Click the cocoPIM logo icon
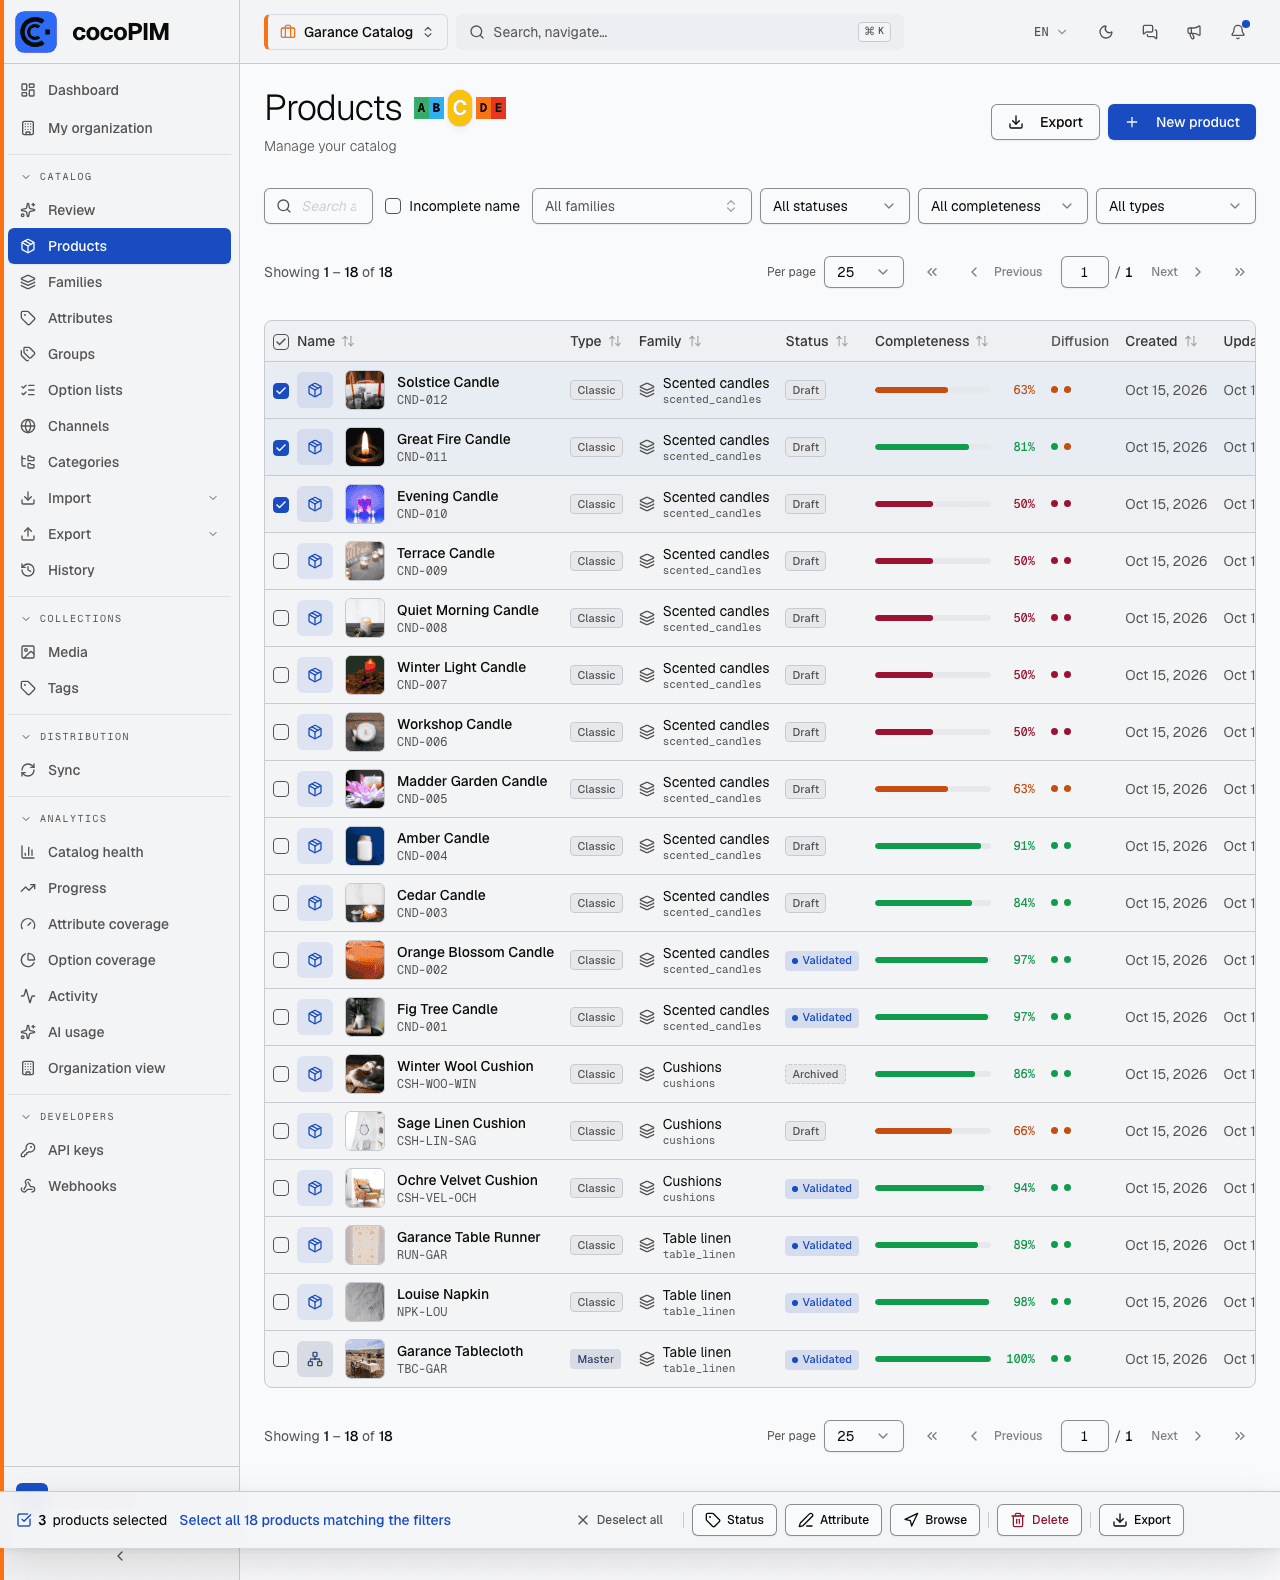Screen dimensions: 1280x1580 point(36,32)
